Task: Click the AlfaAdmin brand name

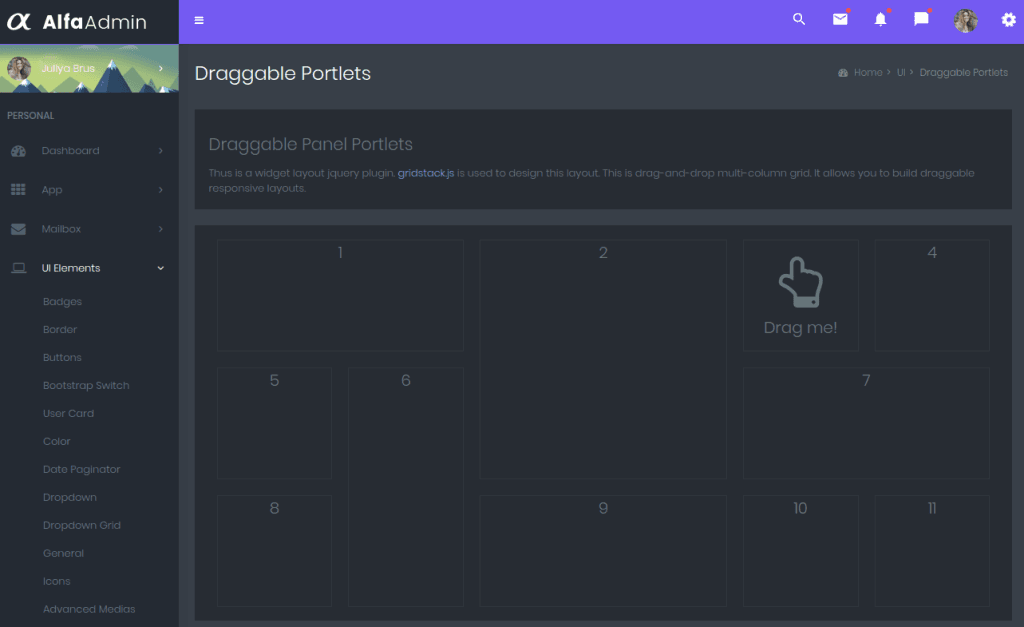Action: (95, 22)
